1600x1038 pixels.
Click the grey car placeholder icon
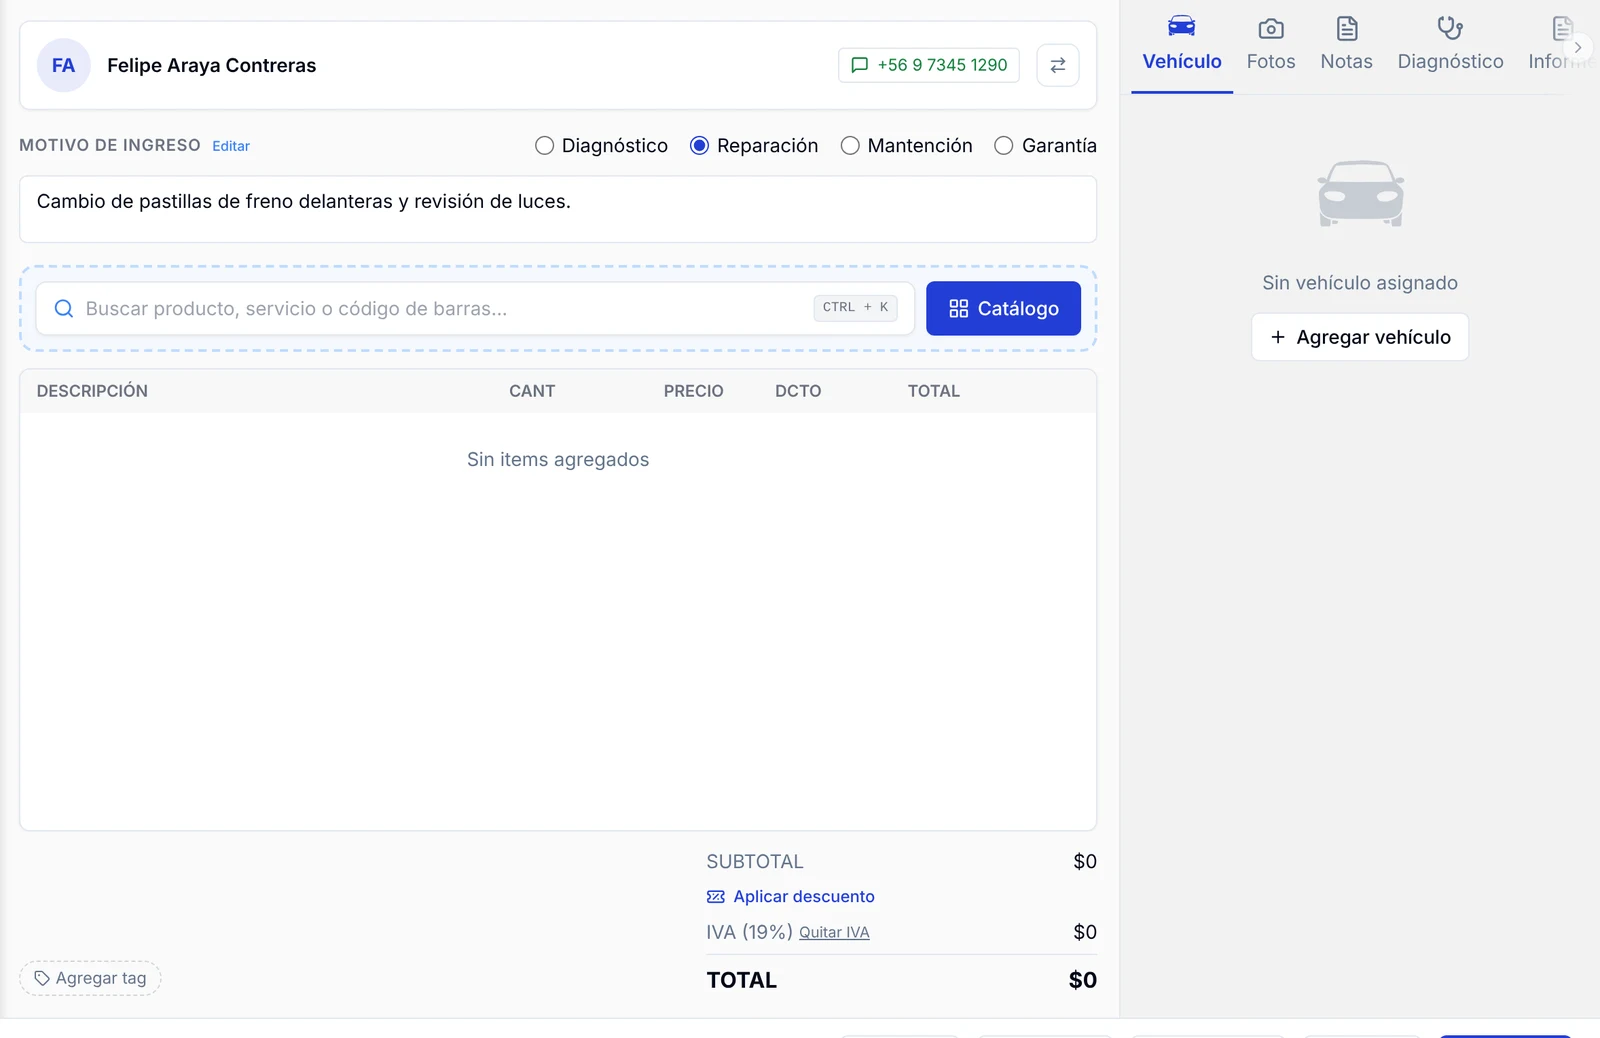coord(1360,194)
